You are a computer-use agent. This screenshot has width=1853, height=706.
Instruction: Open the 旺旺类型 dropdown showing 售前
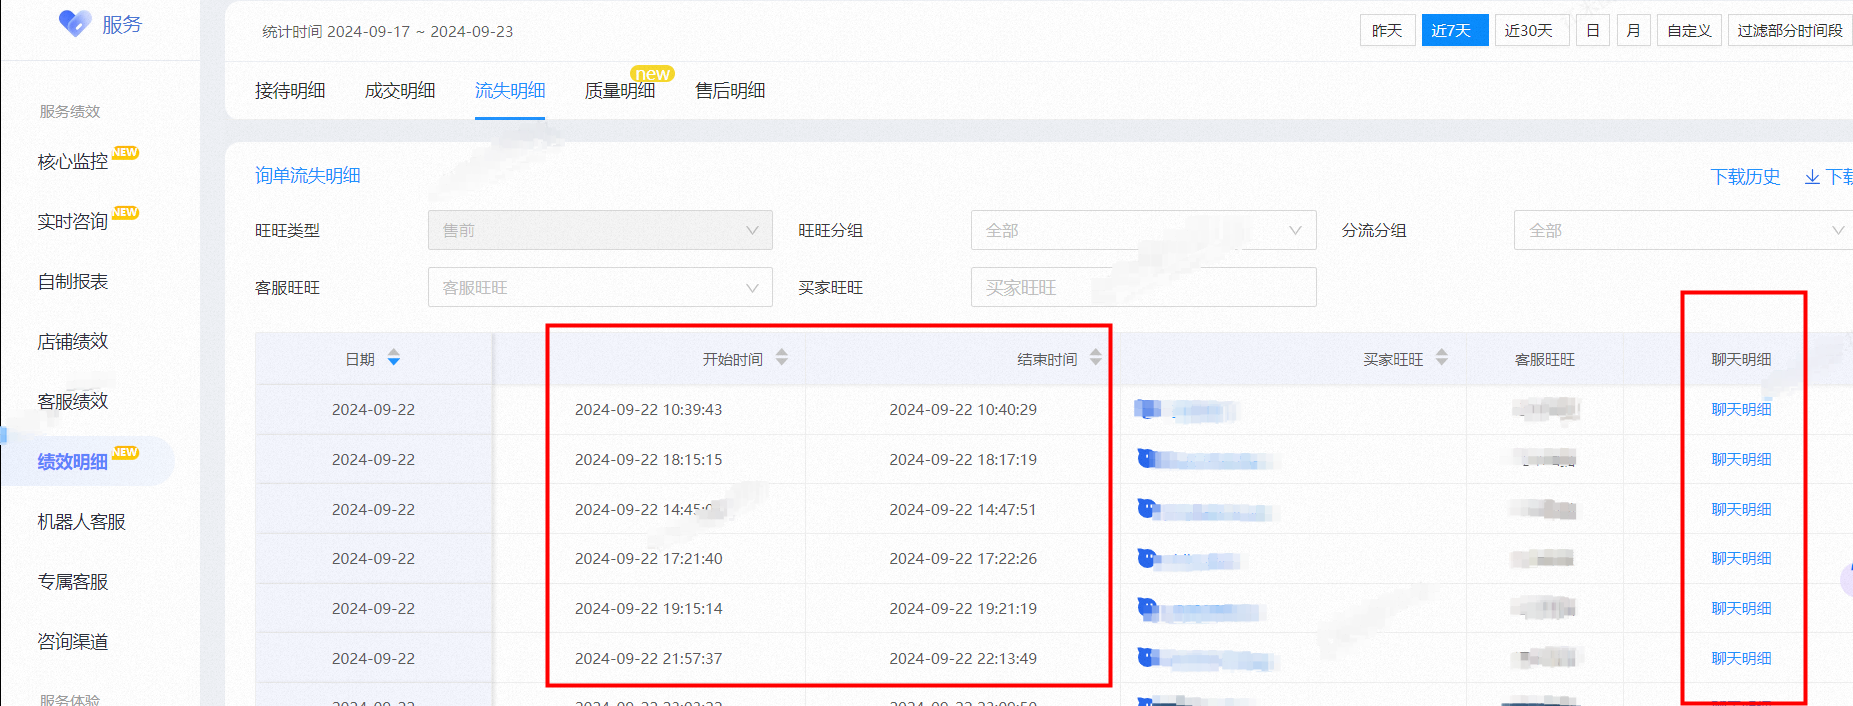pos(600,230)
